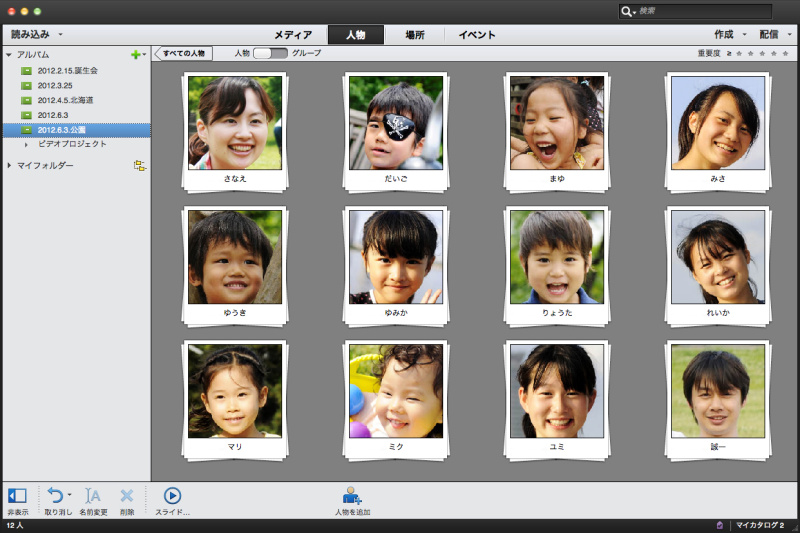Click the album icon for 2012.3.25
This screenshot has width=800, height=533.
(x=27, y=86)
